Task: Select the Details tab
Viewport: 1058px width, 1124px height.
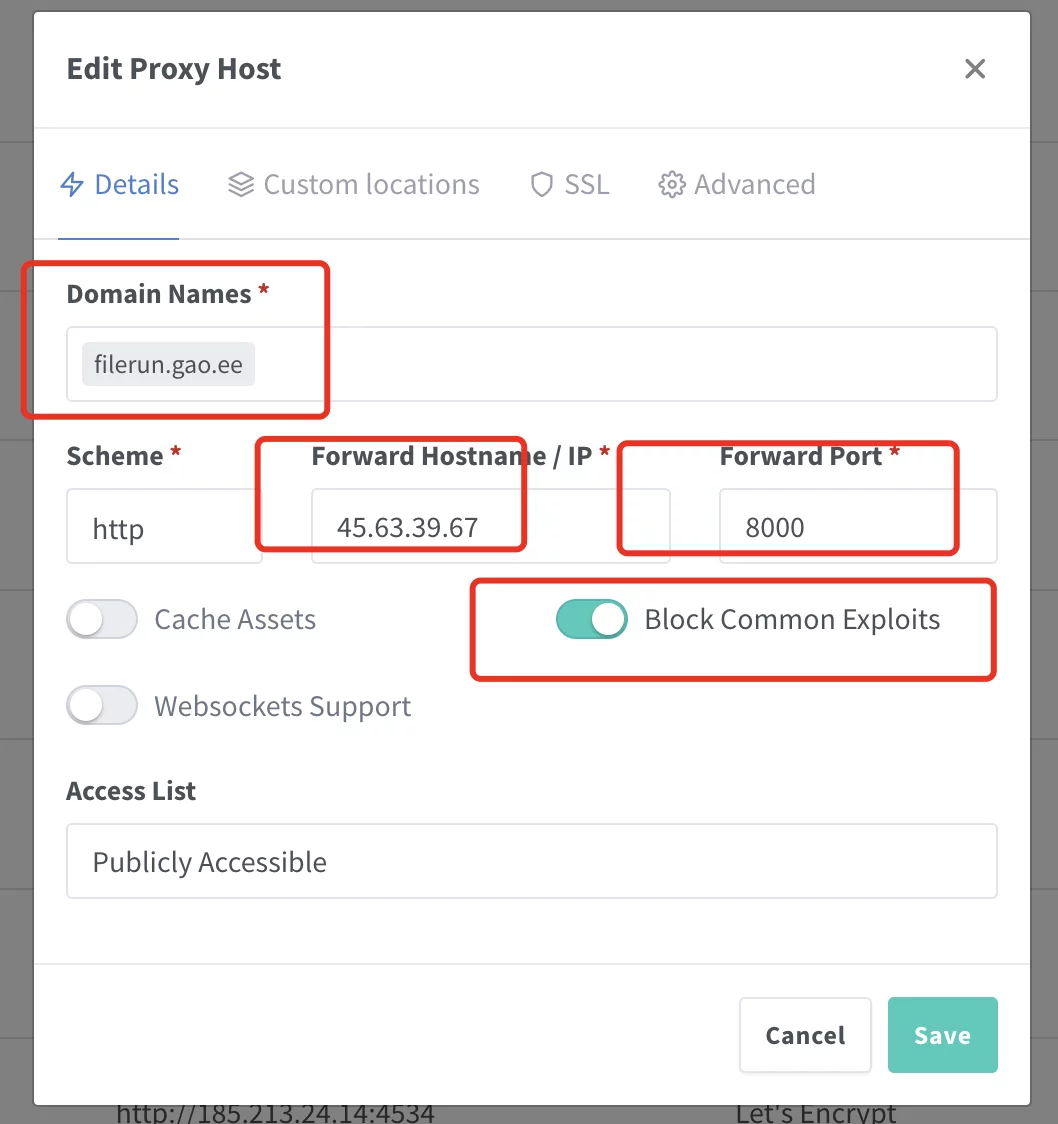Action: point(136,185)
